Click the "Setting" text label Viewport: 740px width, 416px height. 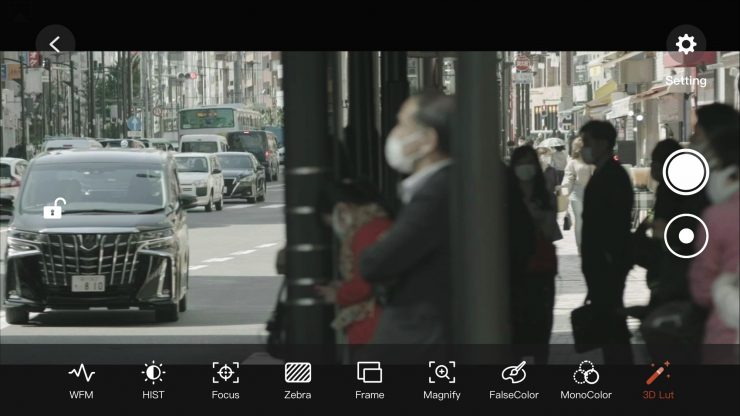tap(686, 81)
